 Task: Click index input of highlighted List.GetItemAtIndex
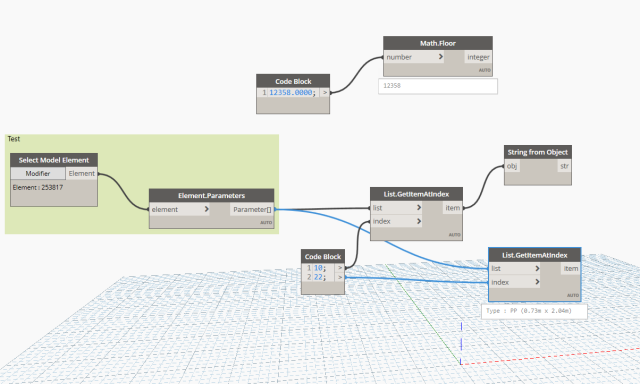pos(515,282)
